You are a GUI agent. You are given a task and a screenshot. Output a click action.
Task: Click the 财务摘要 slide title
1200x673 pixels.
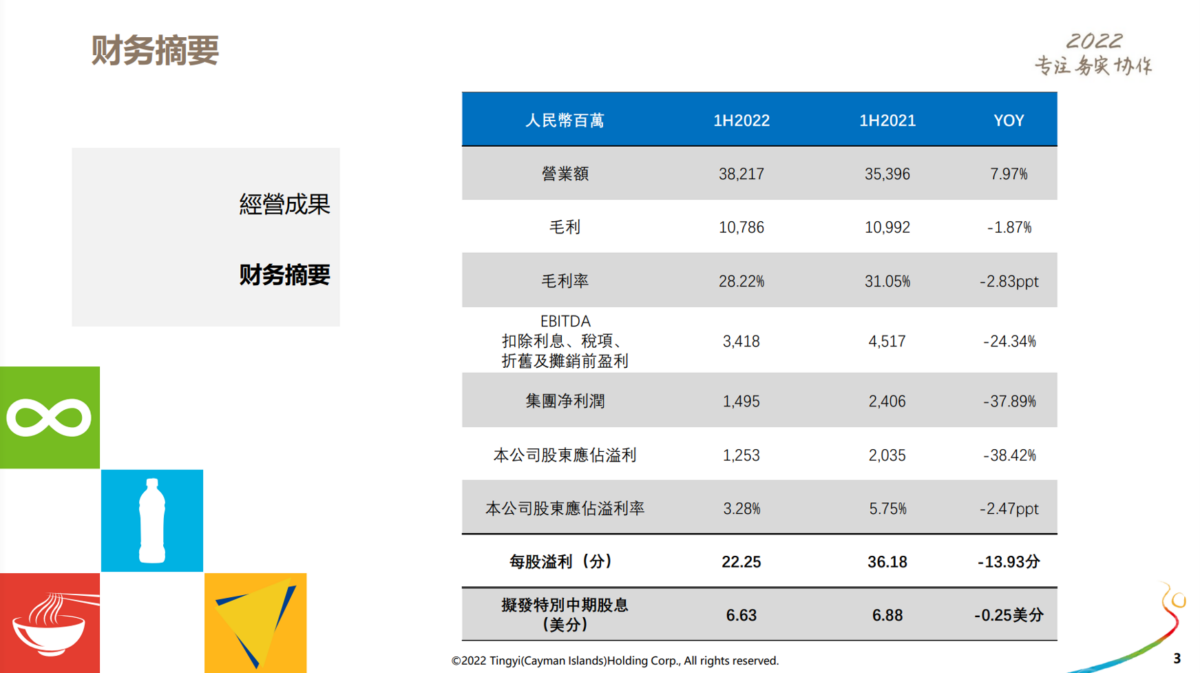pos(155,50)
